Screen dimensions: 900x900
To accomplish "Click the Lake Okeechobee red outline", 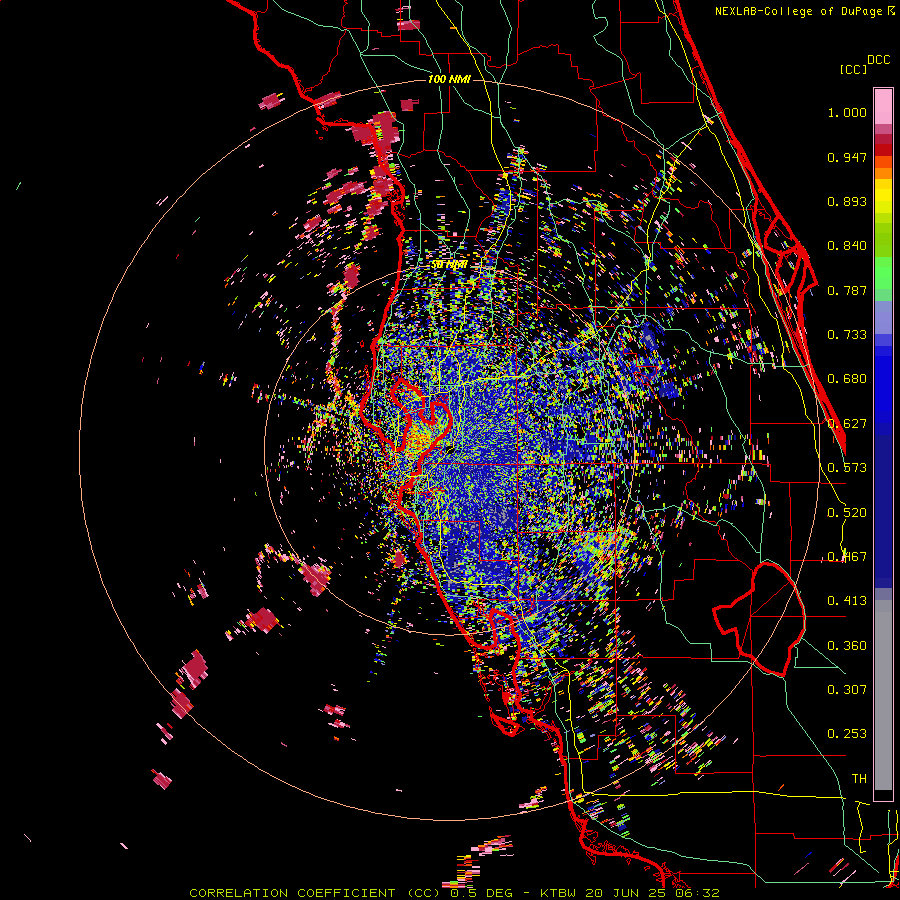I will (x=759, y=619).
